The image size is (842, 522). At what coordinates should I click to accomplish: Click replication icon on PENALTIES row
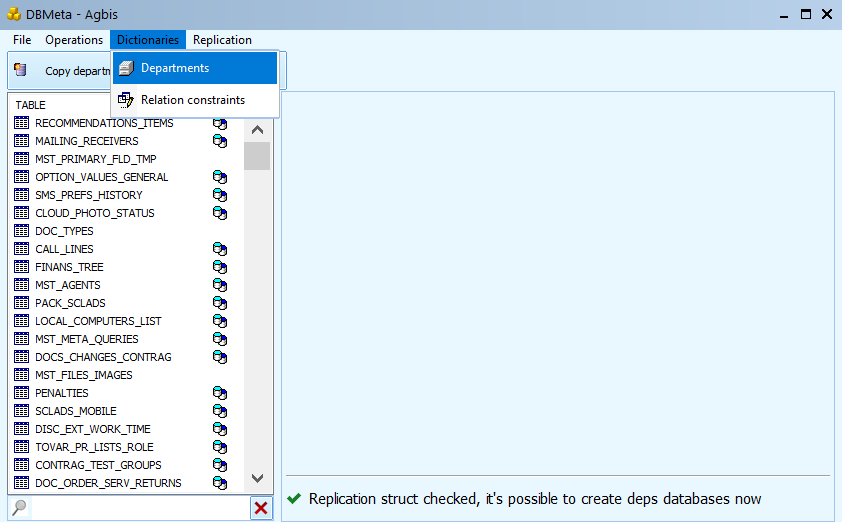220,393
